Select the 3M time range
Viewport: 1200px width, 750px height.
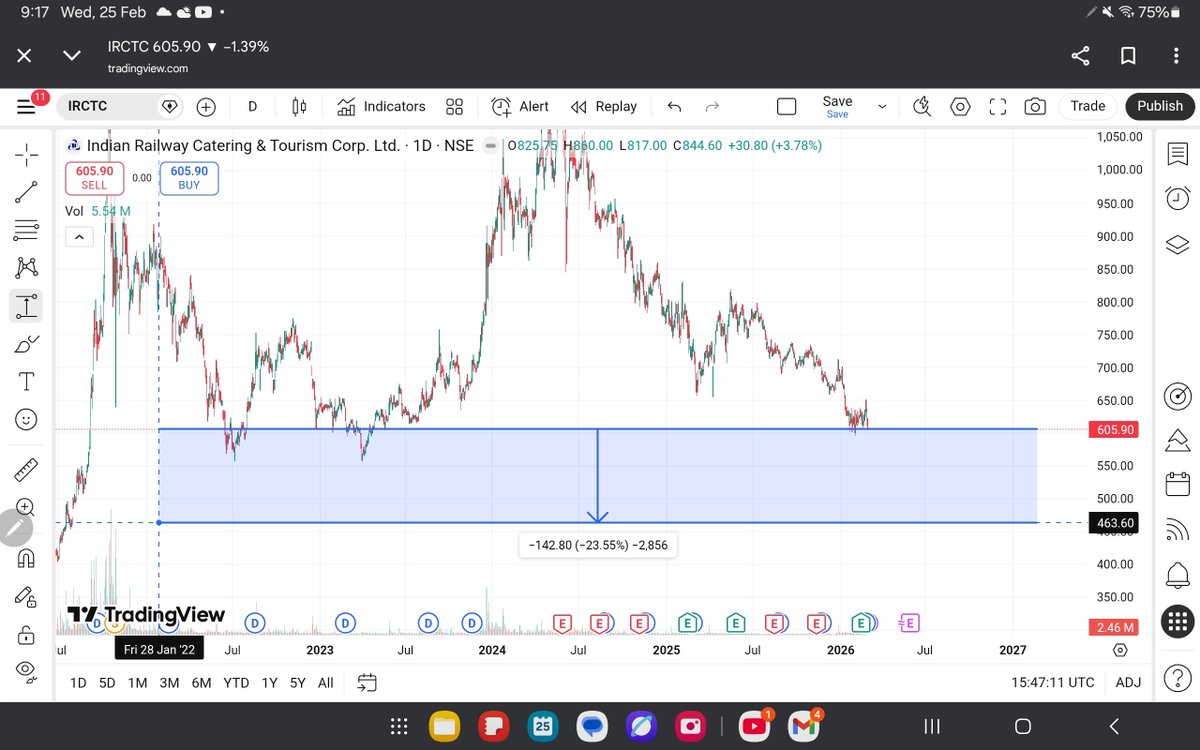169,683
